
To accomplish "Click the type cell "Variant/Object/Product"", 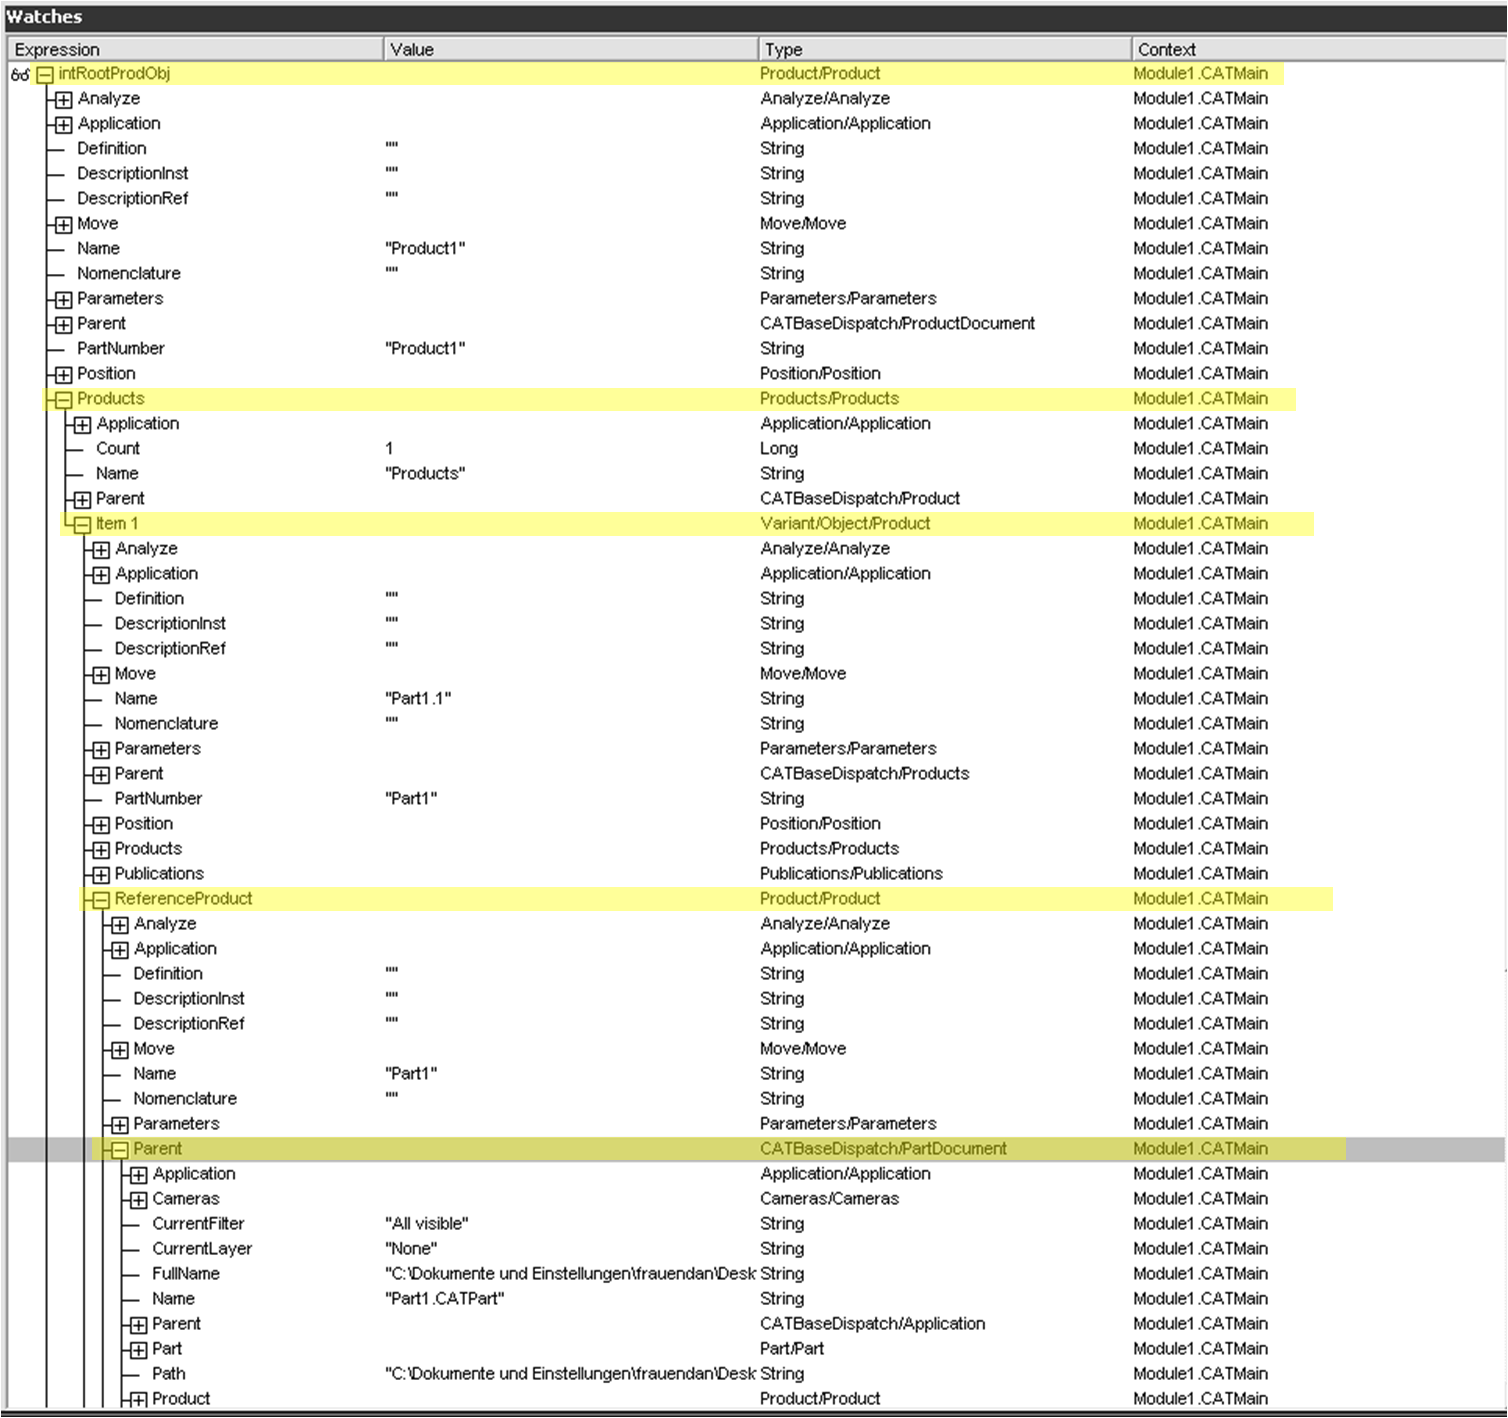I will [x=845, y=523].
